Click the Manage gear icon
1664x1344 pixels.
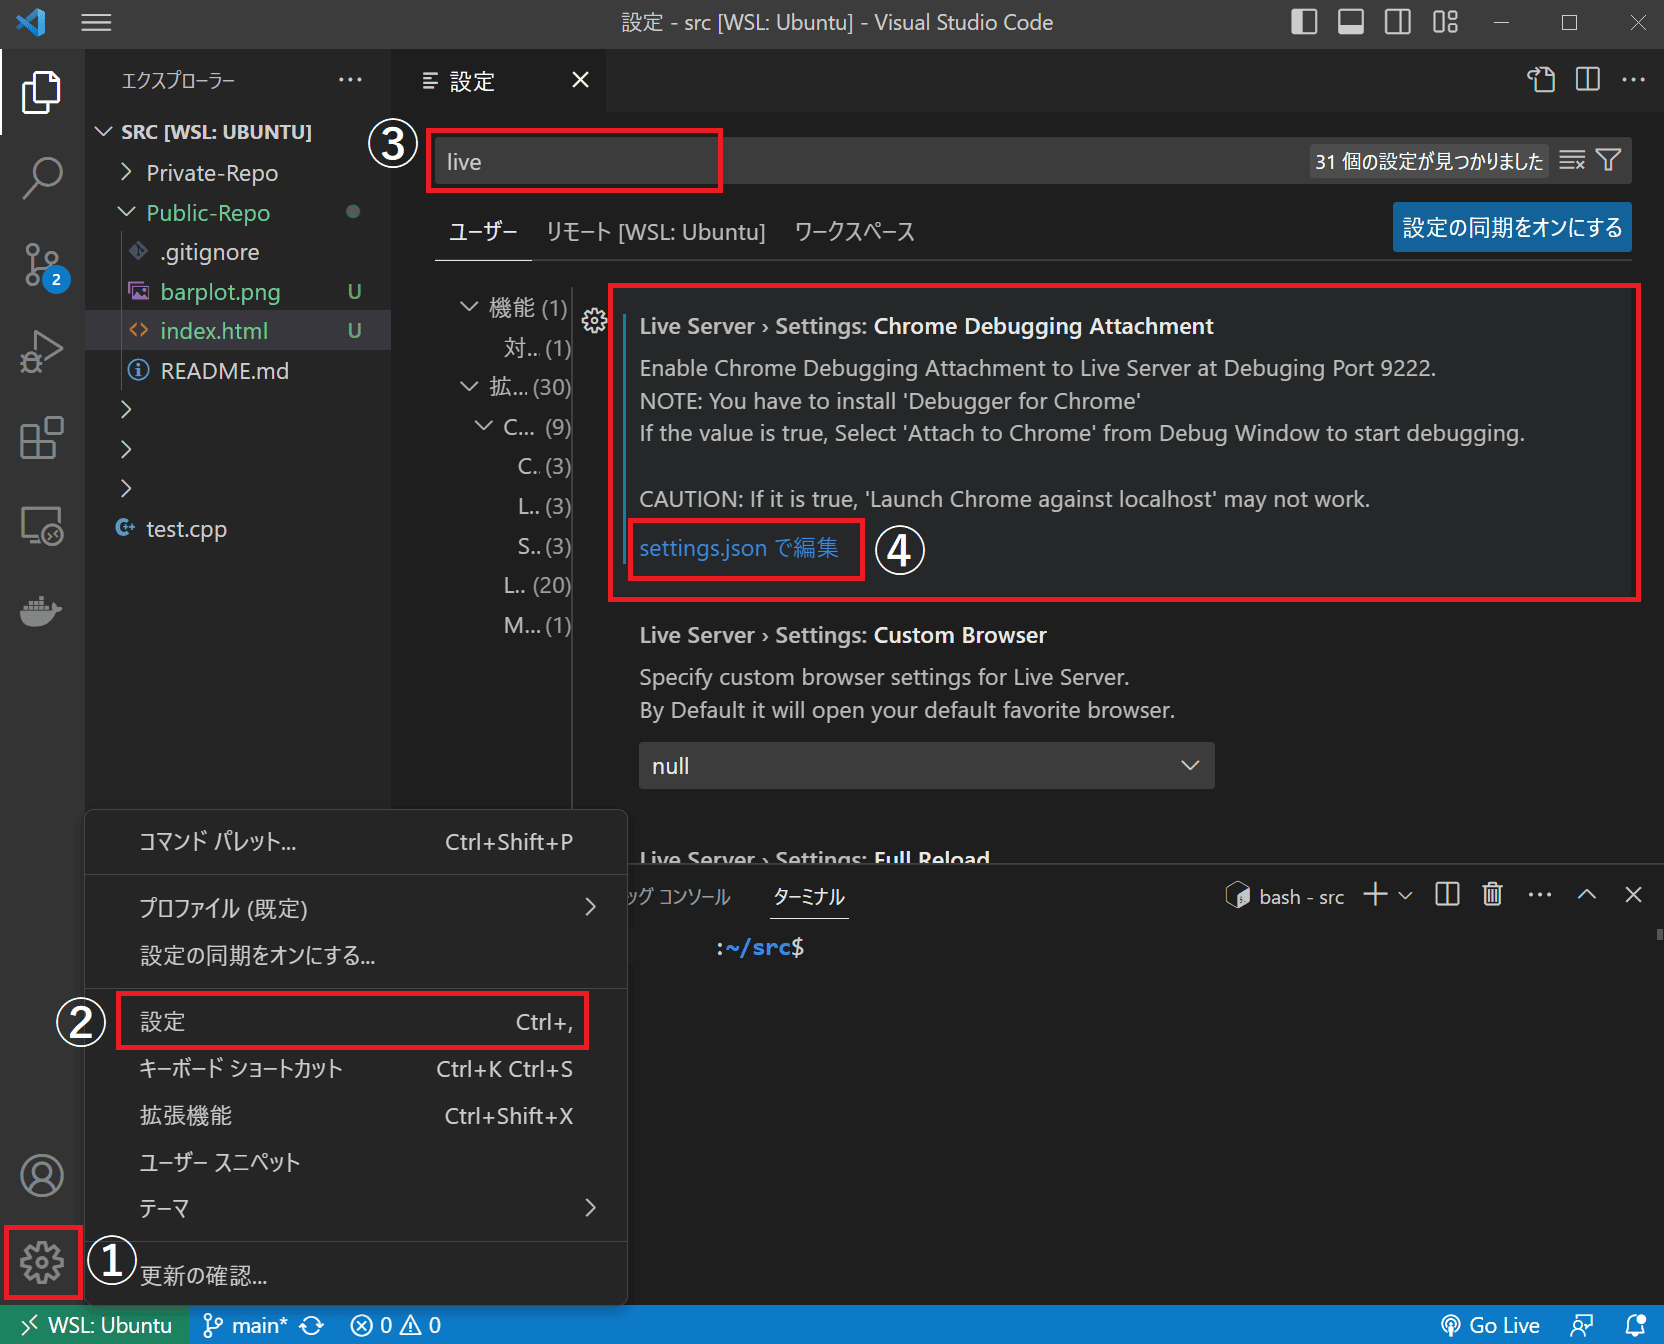42,1262
